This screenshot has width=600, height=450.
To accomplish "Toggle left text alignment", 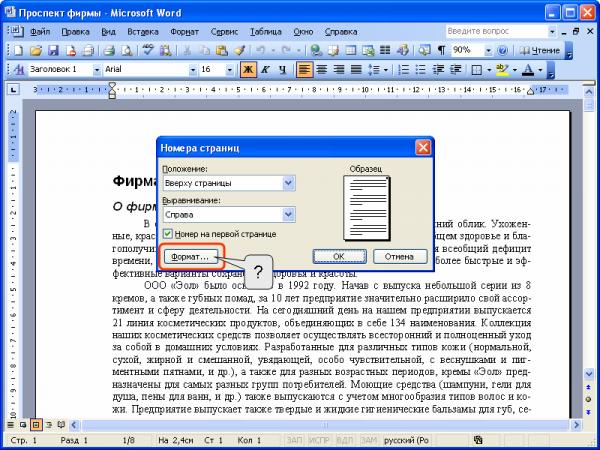I will 304,70.
